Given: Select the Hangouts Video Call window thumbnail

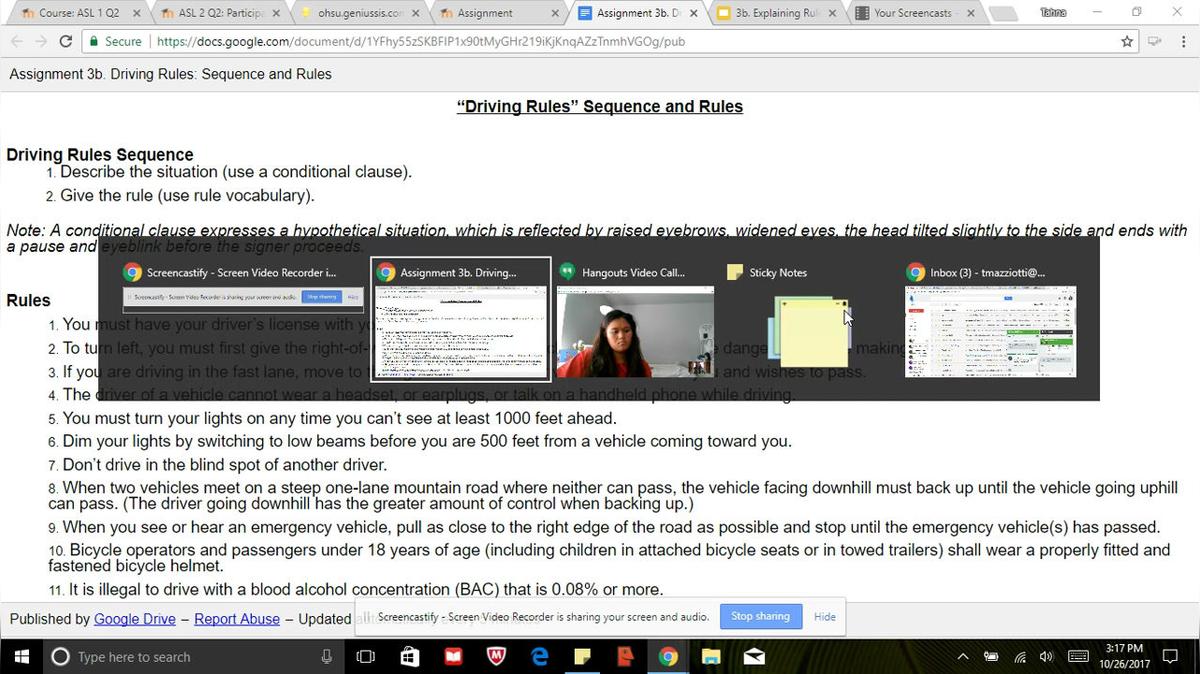Looking at the screenshot, I should tap(635, 332).
